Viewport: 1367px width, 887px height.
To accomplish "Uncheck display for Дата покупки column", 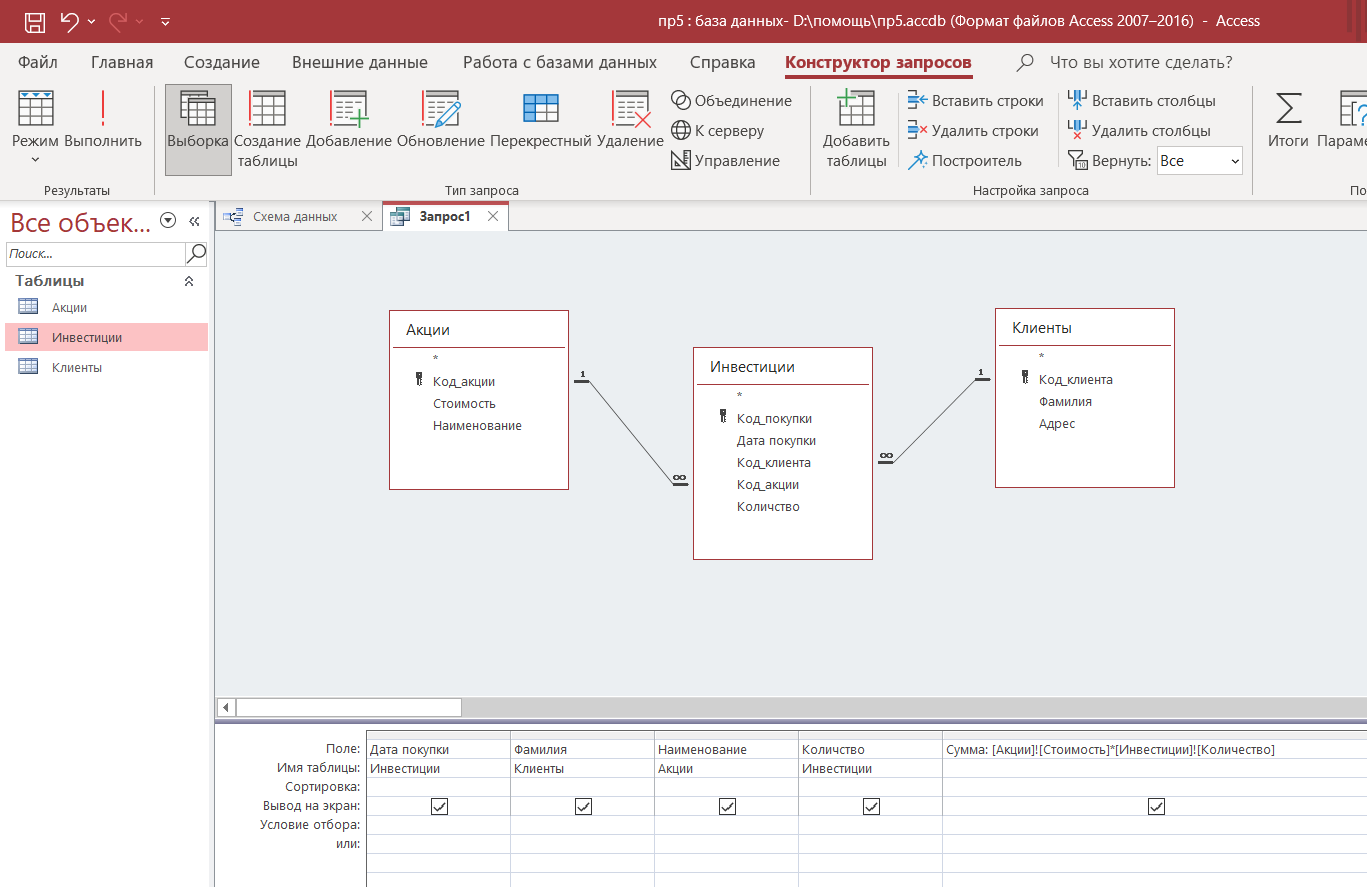I will tap(439, 806).
